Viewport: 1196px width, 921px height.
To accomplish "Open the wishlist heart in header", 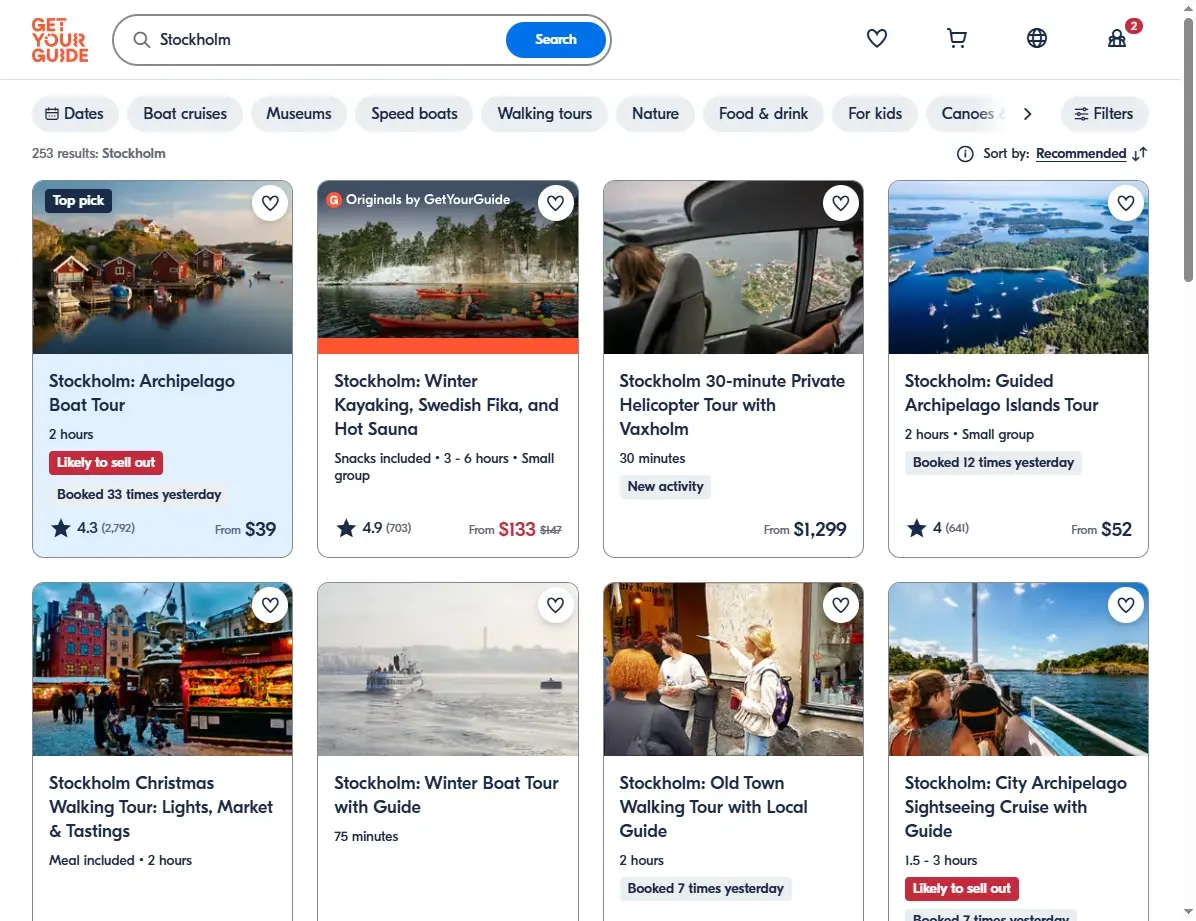I will tap(876, 38).
